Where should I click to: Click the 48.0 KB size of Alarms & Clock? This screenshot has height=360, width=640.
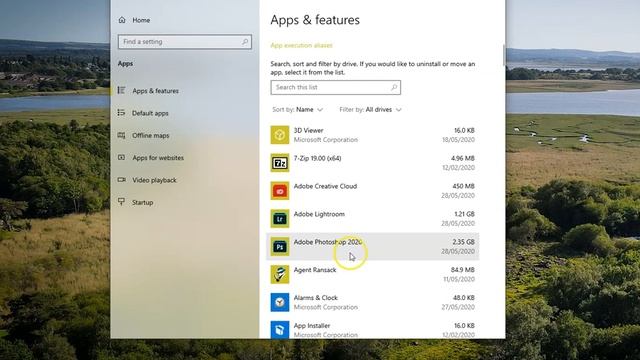click(x=463, y=298)
